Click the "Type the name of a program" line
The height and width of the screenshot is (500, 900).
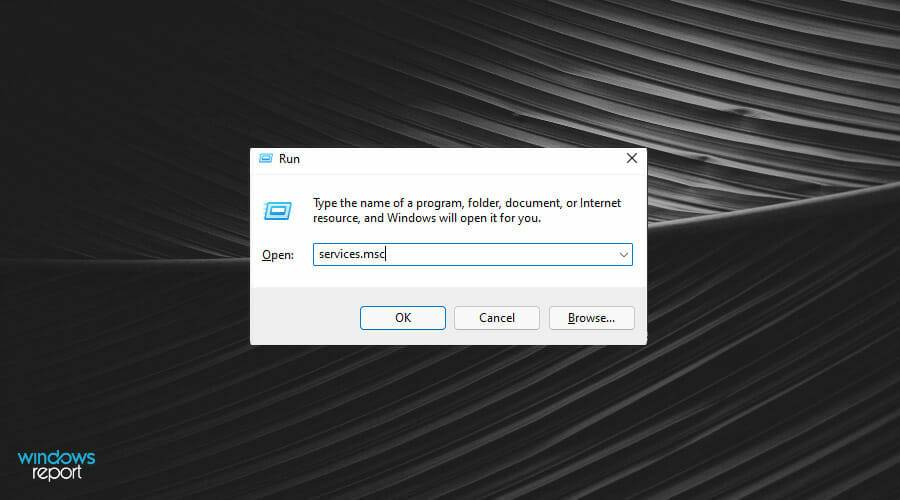467,202
